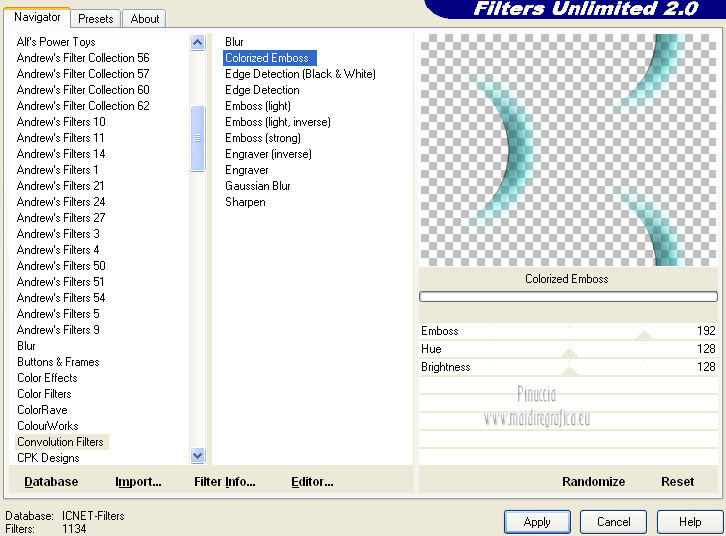This screenshot has width=726, height=536.
Task: Click the filter preview image
Action: pos(568,150)
